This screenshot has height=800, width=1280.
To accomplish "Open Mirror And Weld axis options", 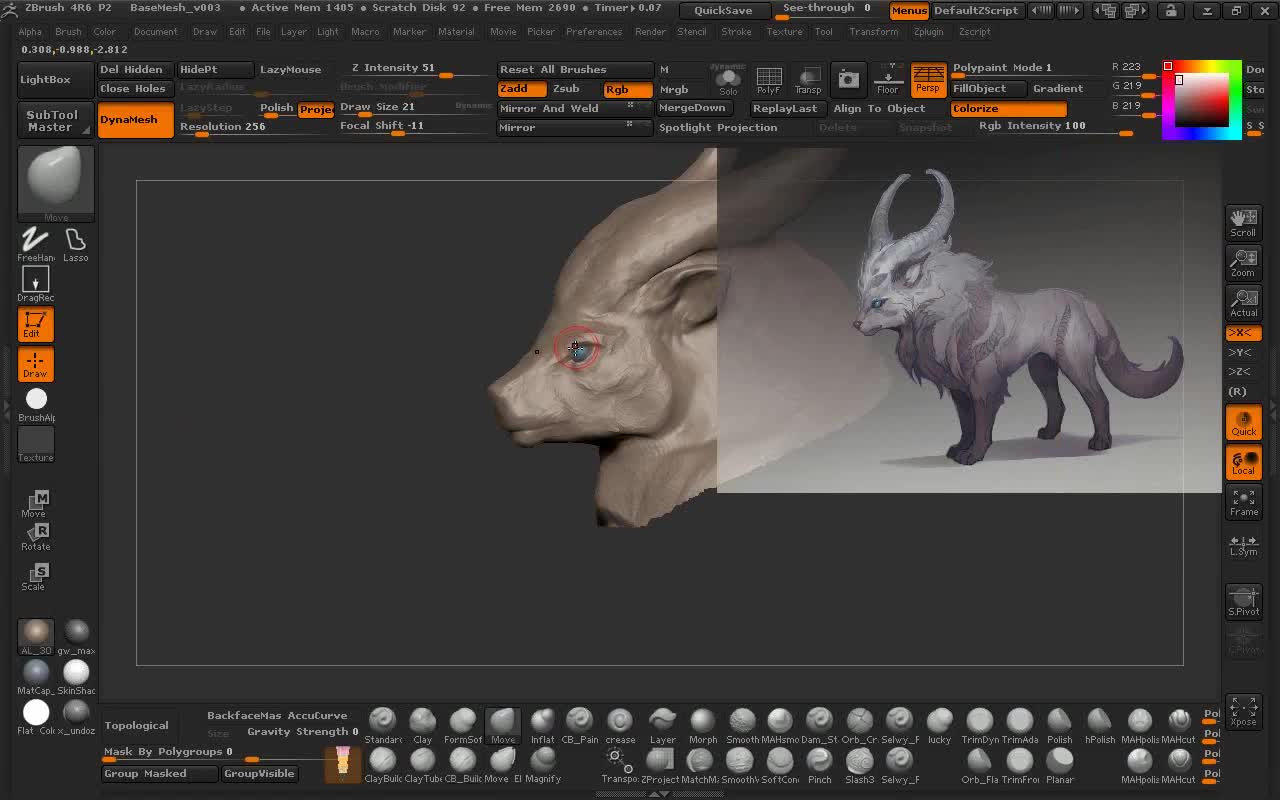I will click(630, 106).
